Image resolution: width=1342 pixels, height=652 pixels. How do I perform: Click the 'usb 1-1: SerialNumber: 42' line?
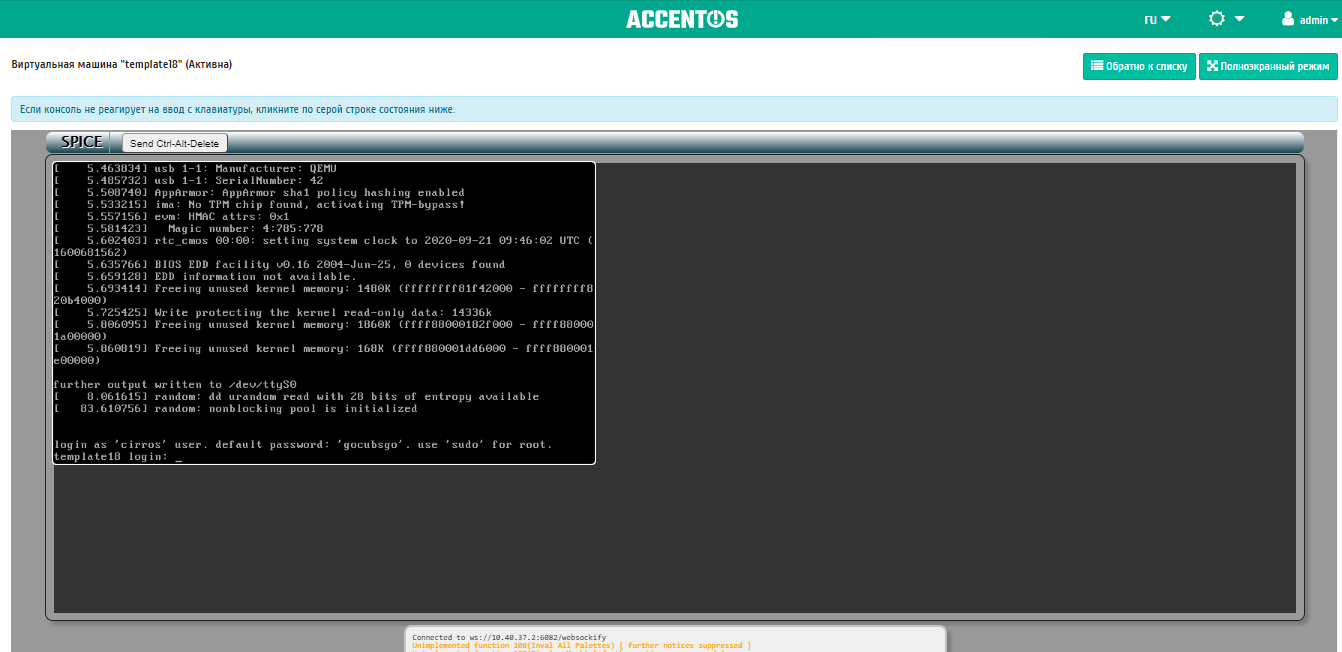click(188, 181)
